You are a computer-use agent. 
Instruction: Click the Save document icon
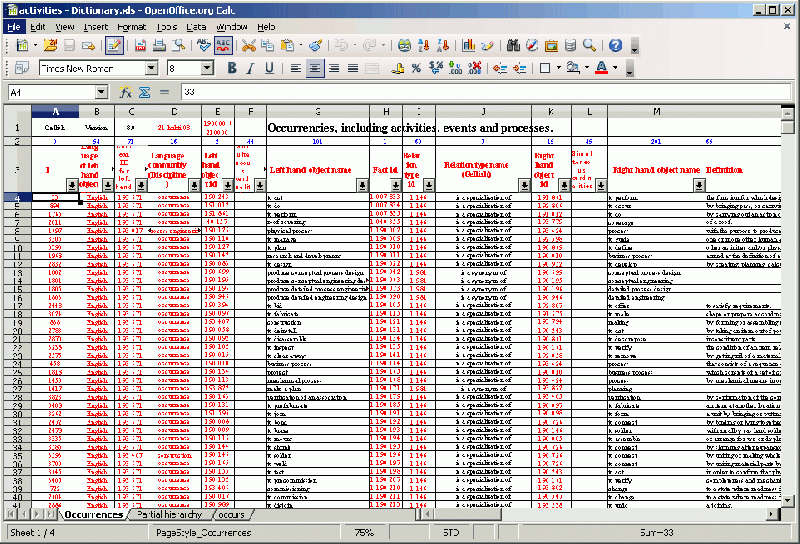point(69,46)
